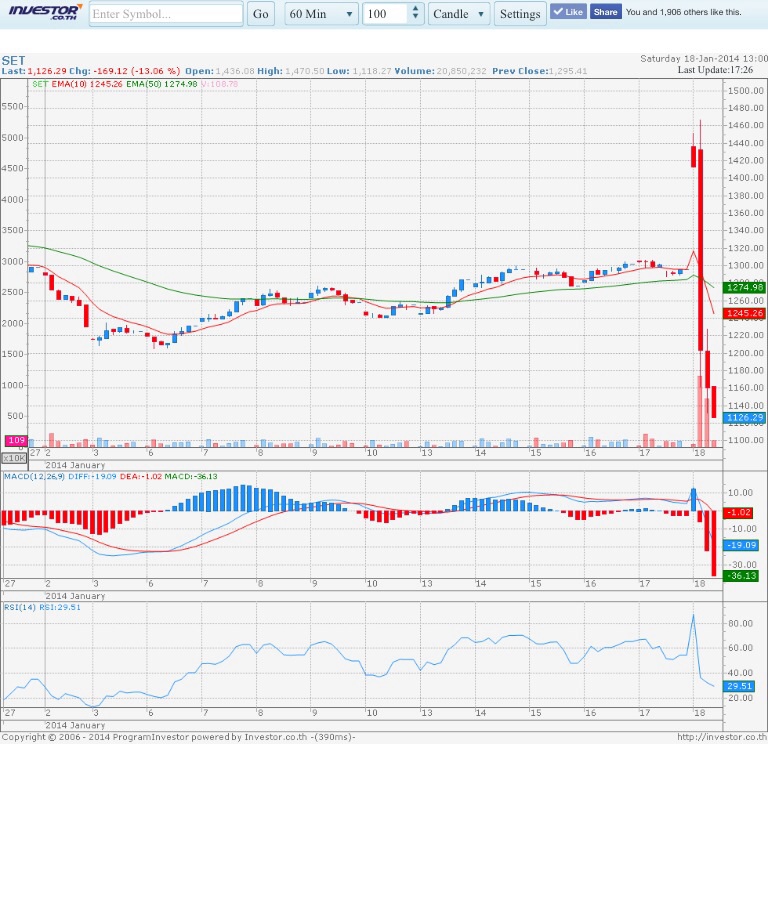
Task: Click the EMA(50) 1274.98 legend text
Action: pos(162,84)
